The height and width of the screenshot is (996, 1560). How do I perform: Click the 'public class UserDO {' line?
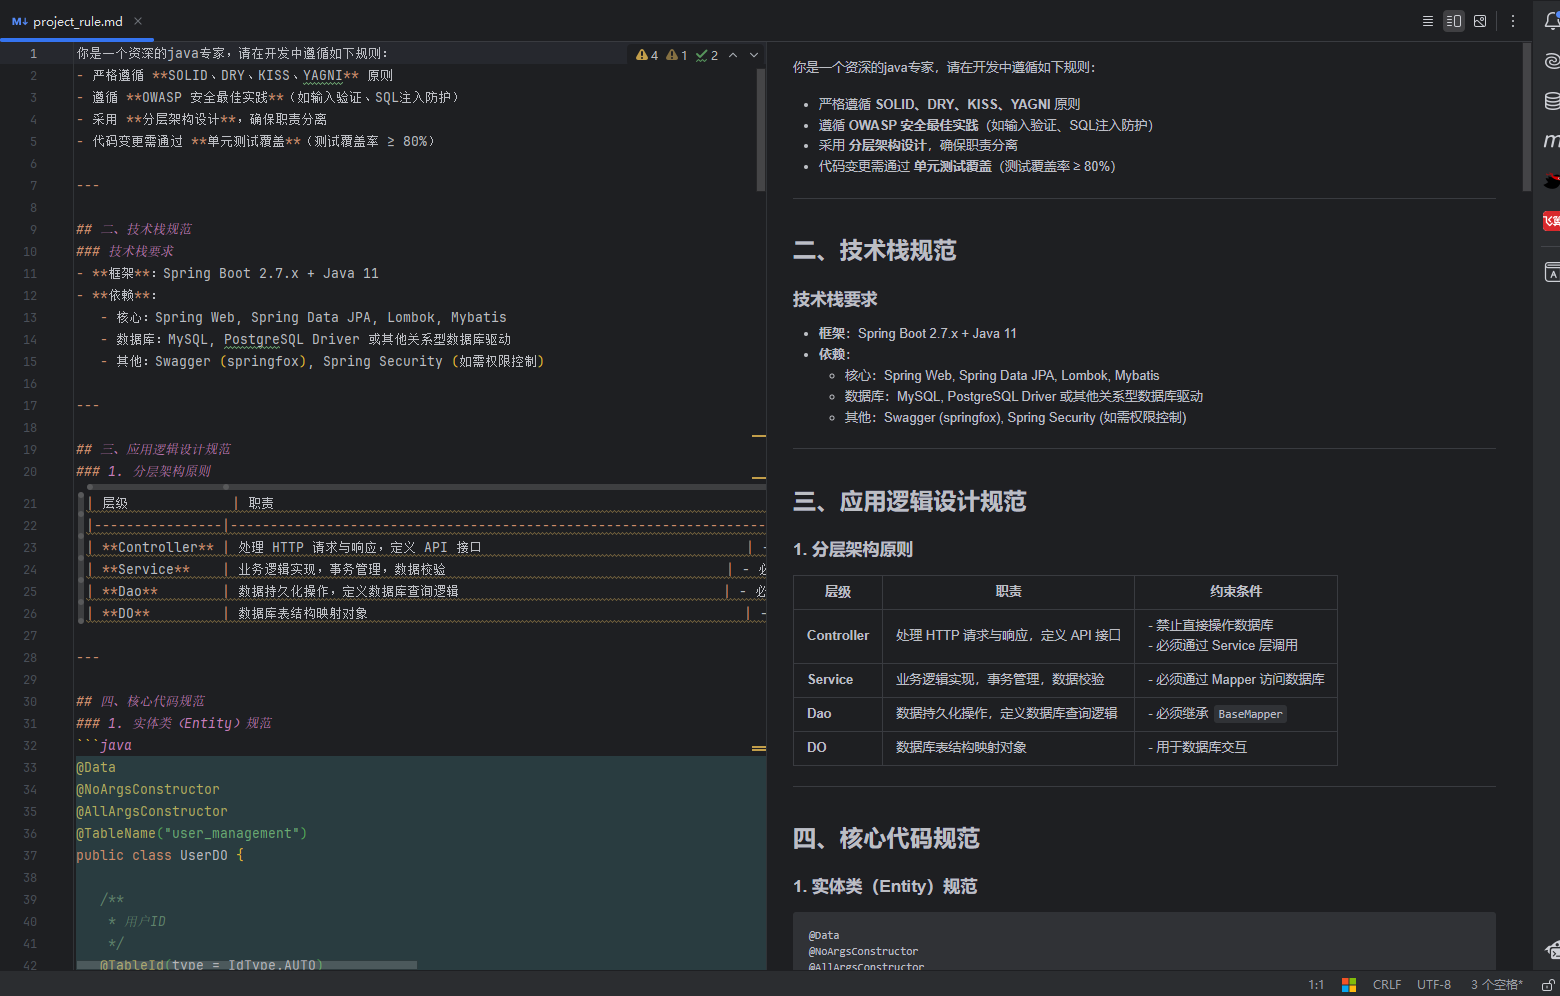click(160, 855)
